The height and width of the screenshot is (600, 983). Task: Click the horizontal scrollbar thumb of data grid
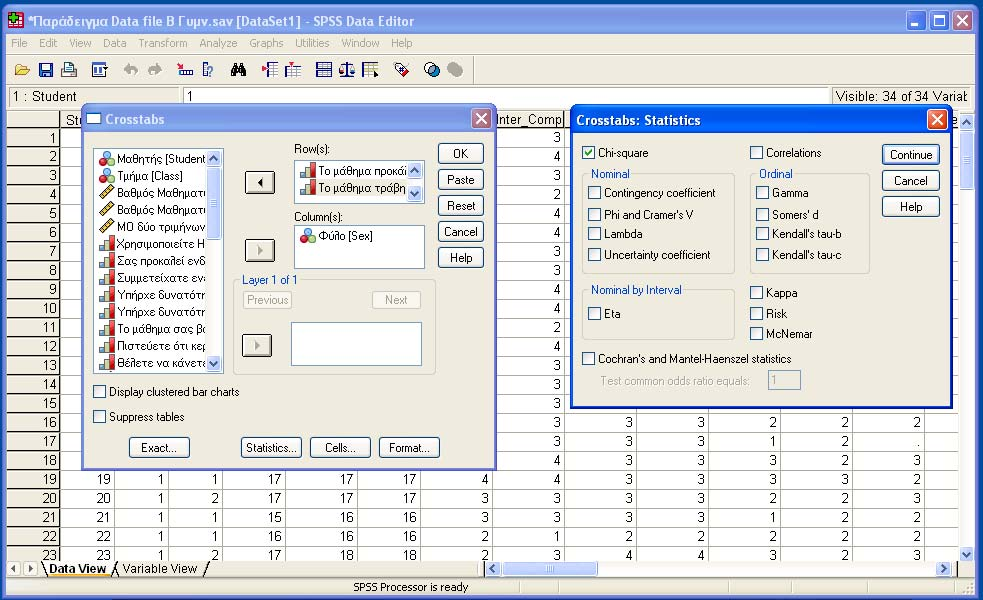pyautogui.click(x=549, y=569)
